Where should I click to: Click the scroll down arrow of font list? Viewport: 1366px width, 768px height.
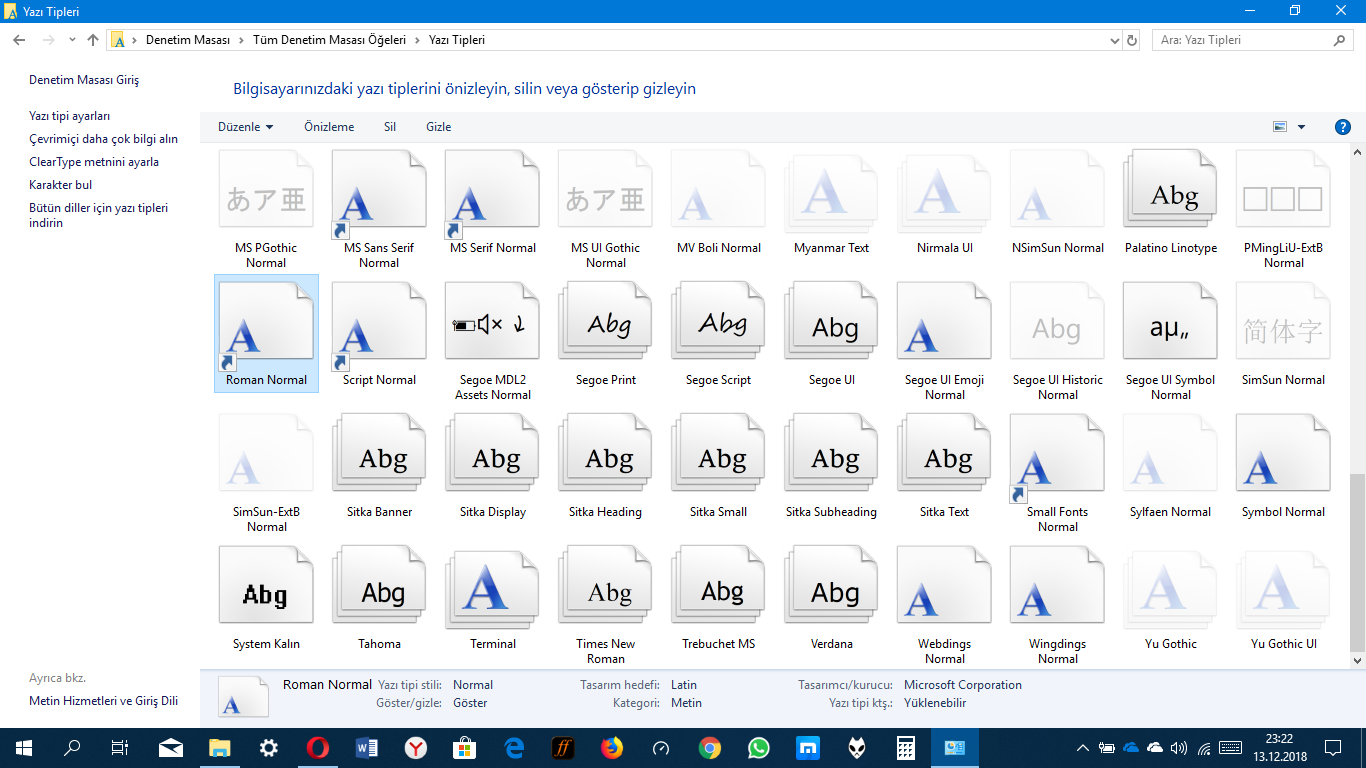[1357, 661]
